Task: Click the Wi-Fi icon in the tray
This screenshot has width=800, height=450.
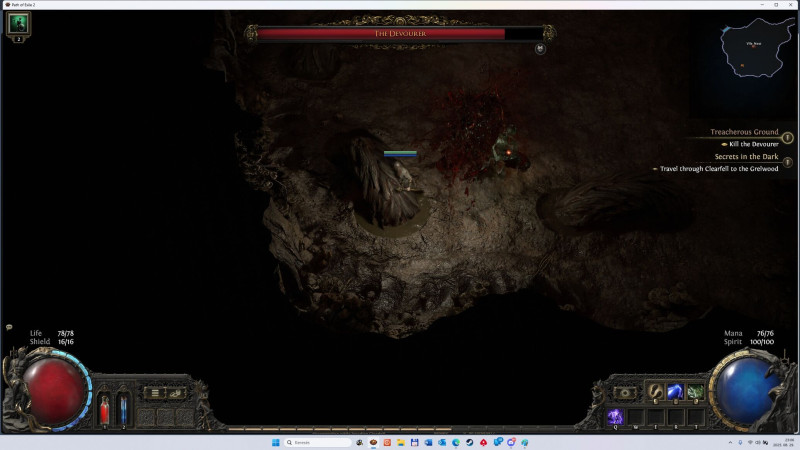Action: [x=750, y=442]
